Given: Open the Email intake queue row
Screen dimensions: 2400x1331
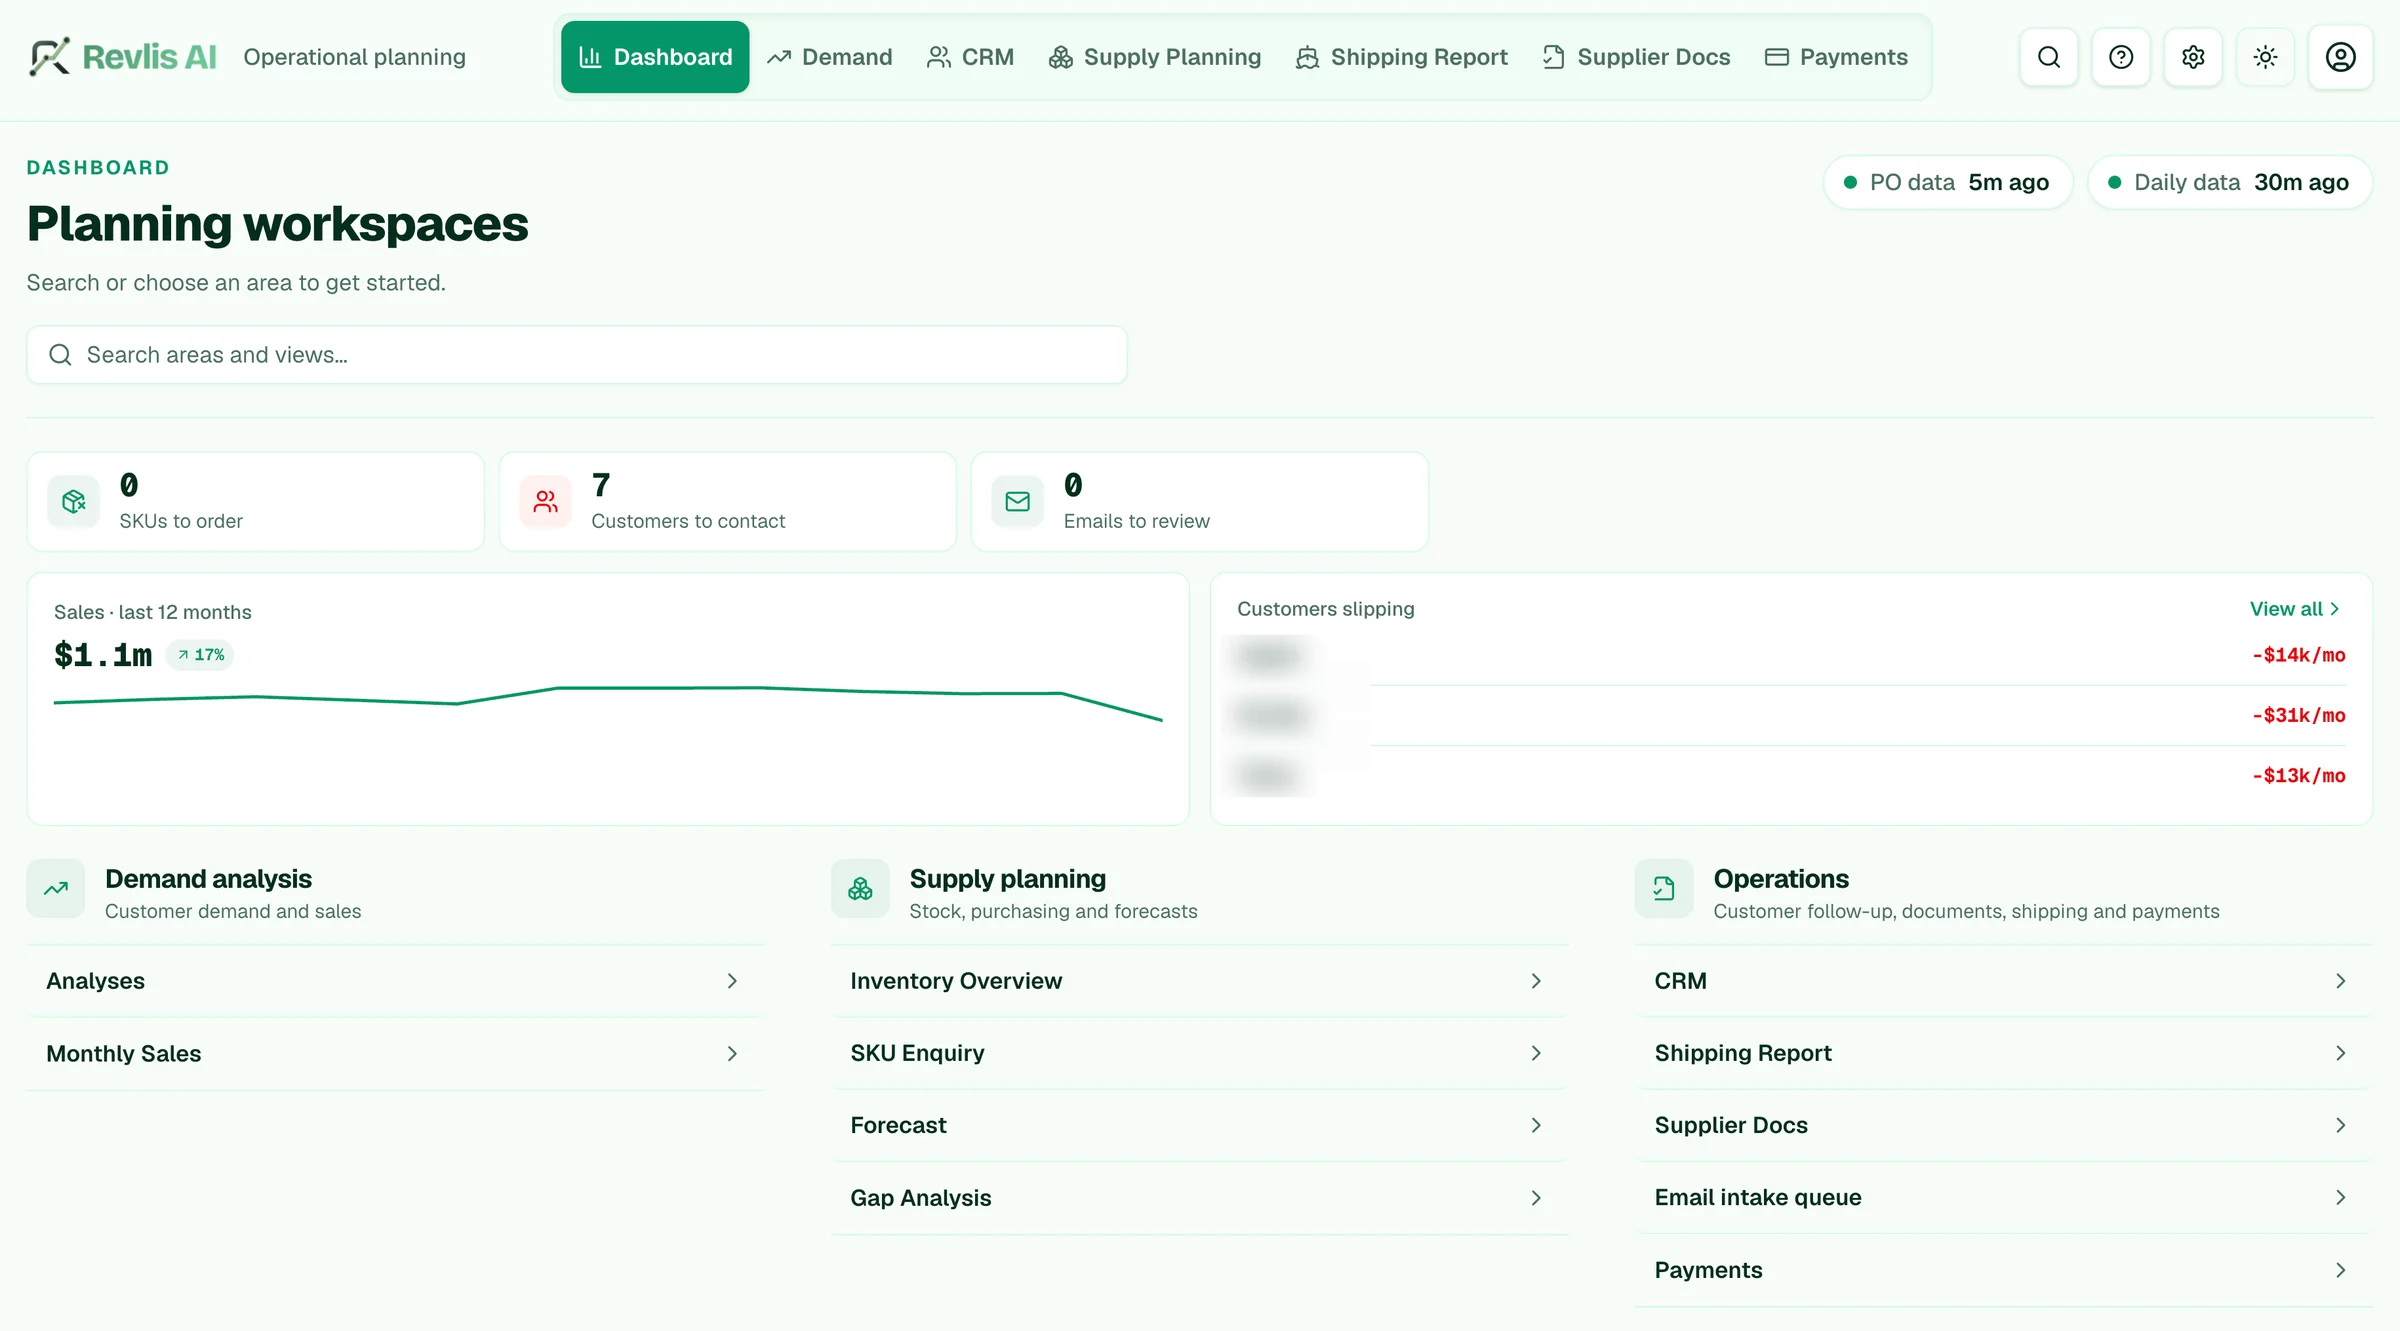Looking at the screenshot, I should coord(2003,1197).
